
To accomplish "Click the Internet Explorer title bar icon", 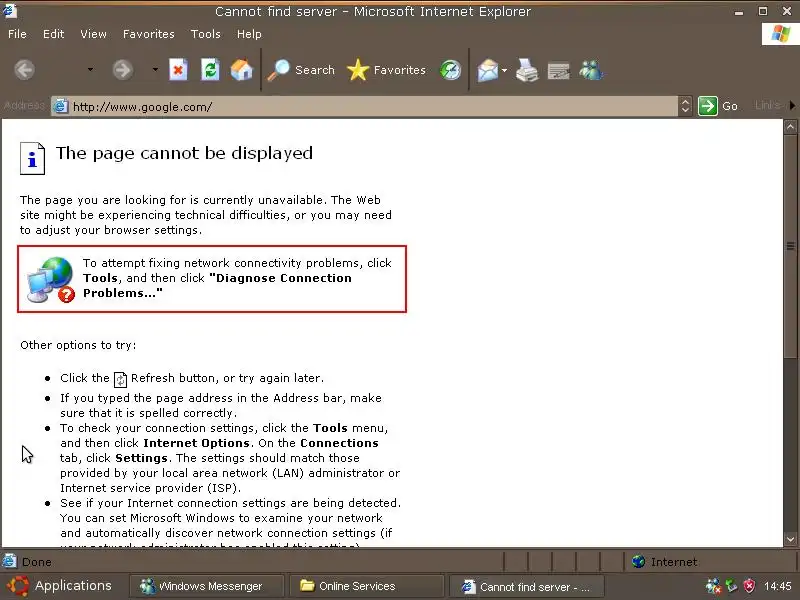I will (x=10, y=10).
